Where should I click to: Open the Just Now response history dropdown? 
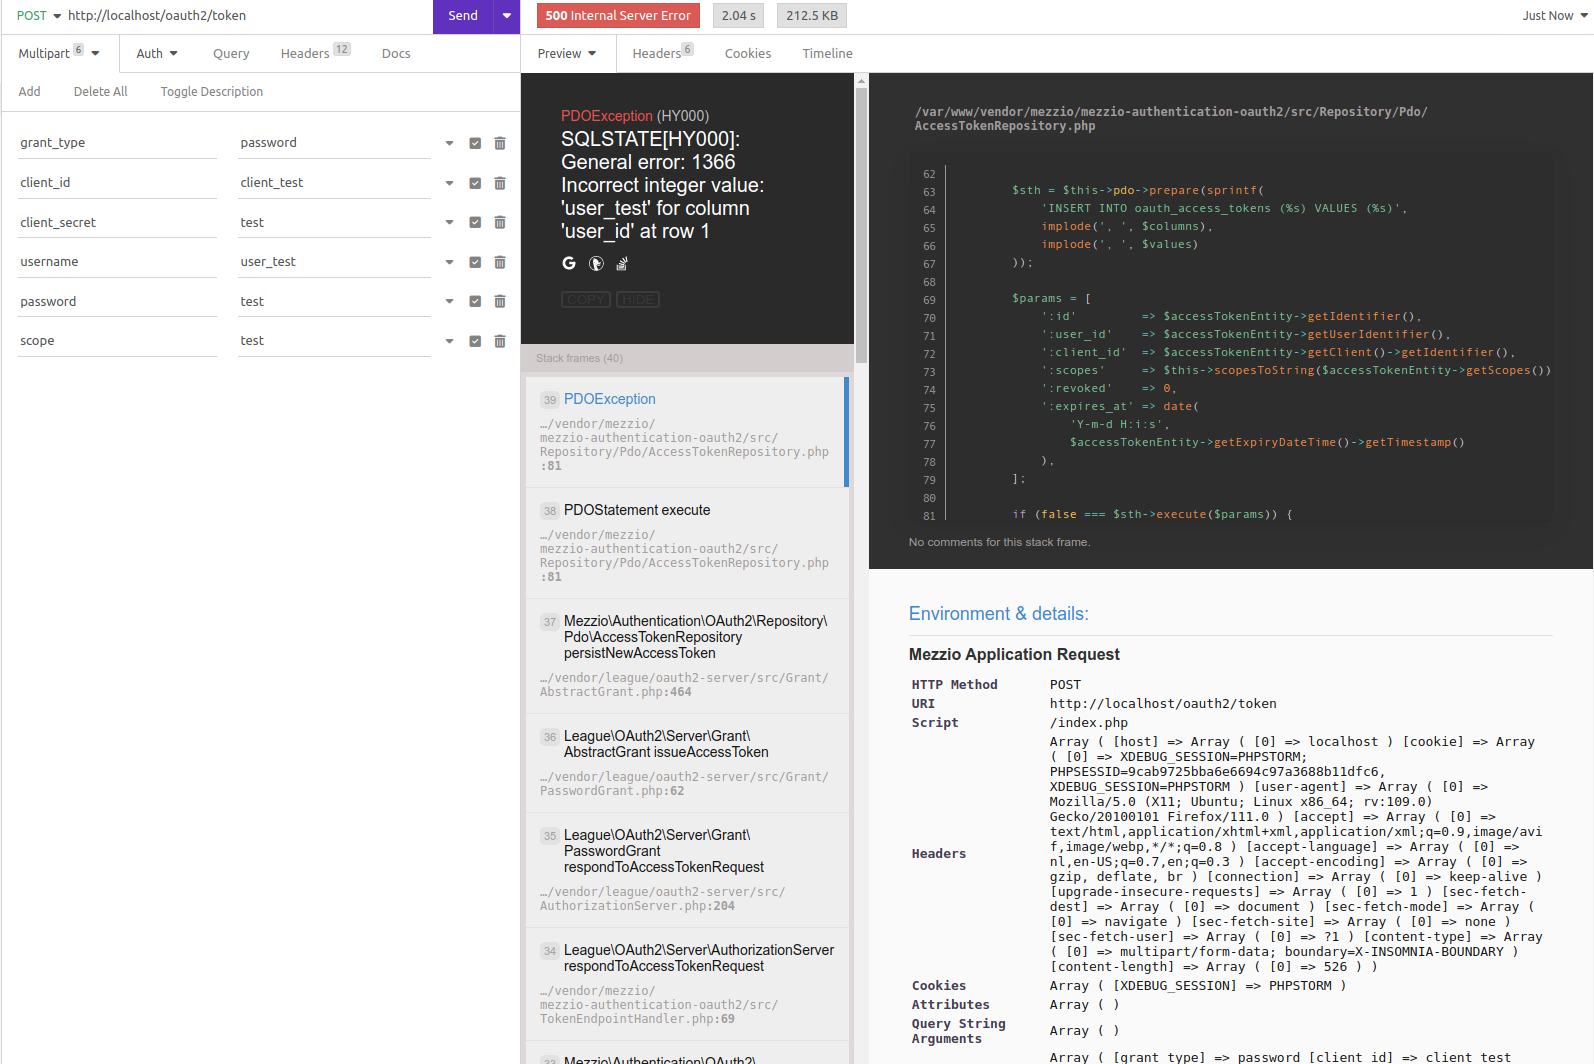pyautogui.click(x=1555, y=16)
